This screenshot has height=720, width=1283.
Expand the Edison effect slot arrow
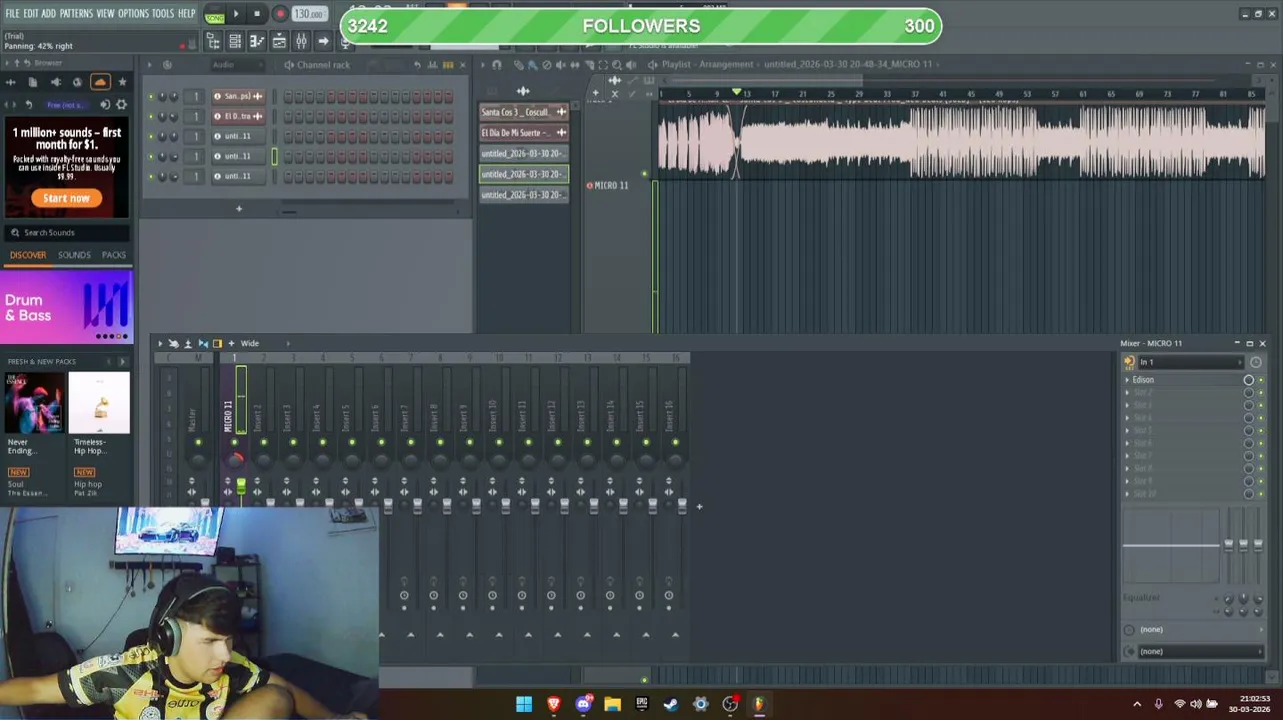pos(1127,380)
